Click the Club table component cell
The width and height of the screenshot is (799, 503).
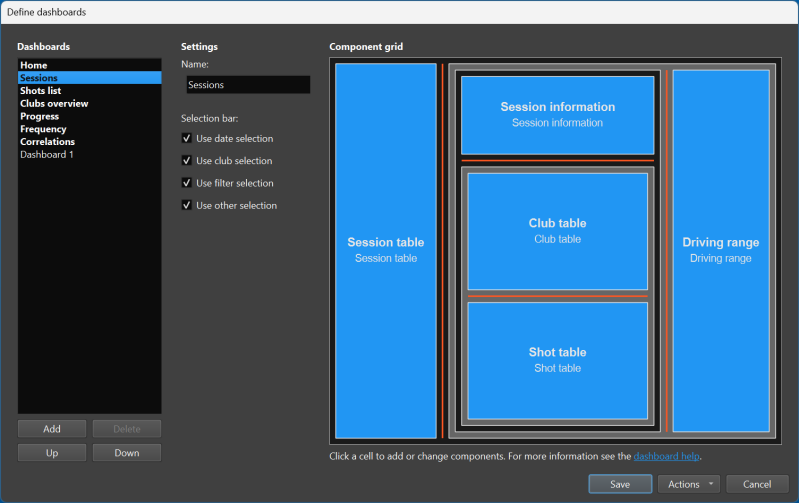pyautogui.click(x=557, y=231)
